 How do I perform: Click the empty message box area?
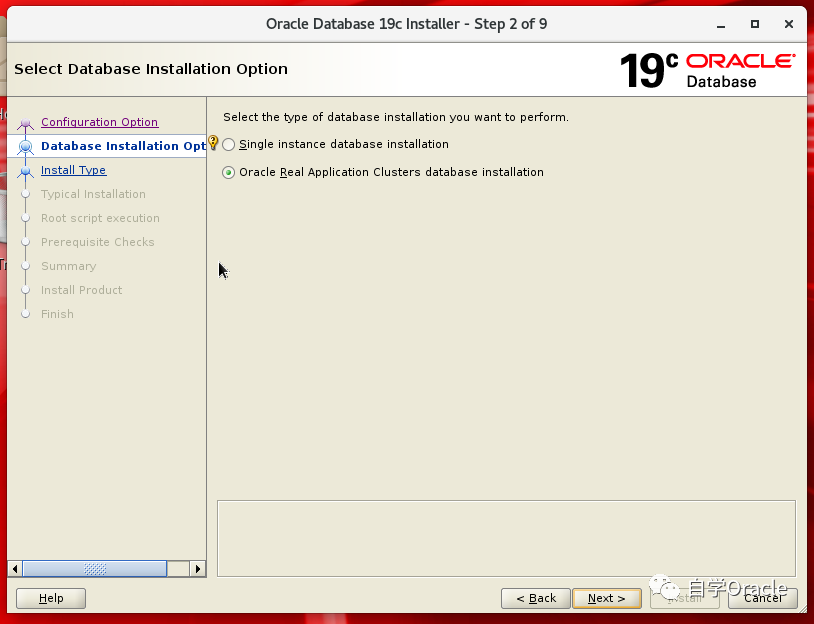pos(506,538)
